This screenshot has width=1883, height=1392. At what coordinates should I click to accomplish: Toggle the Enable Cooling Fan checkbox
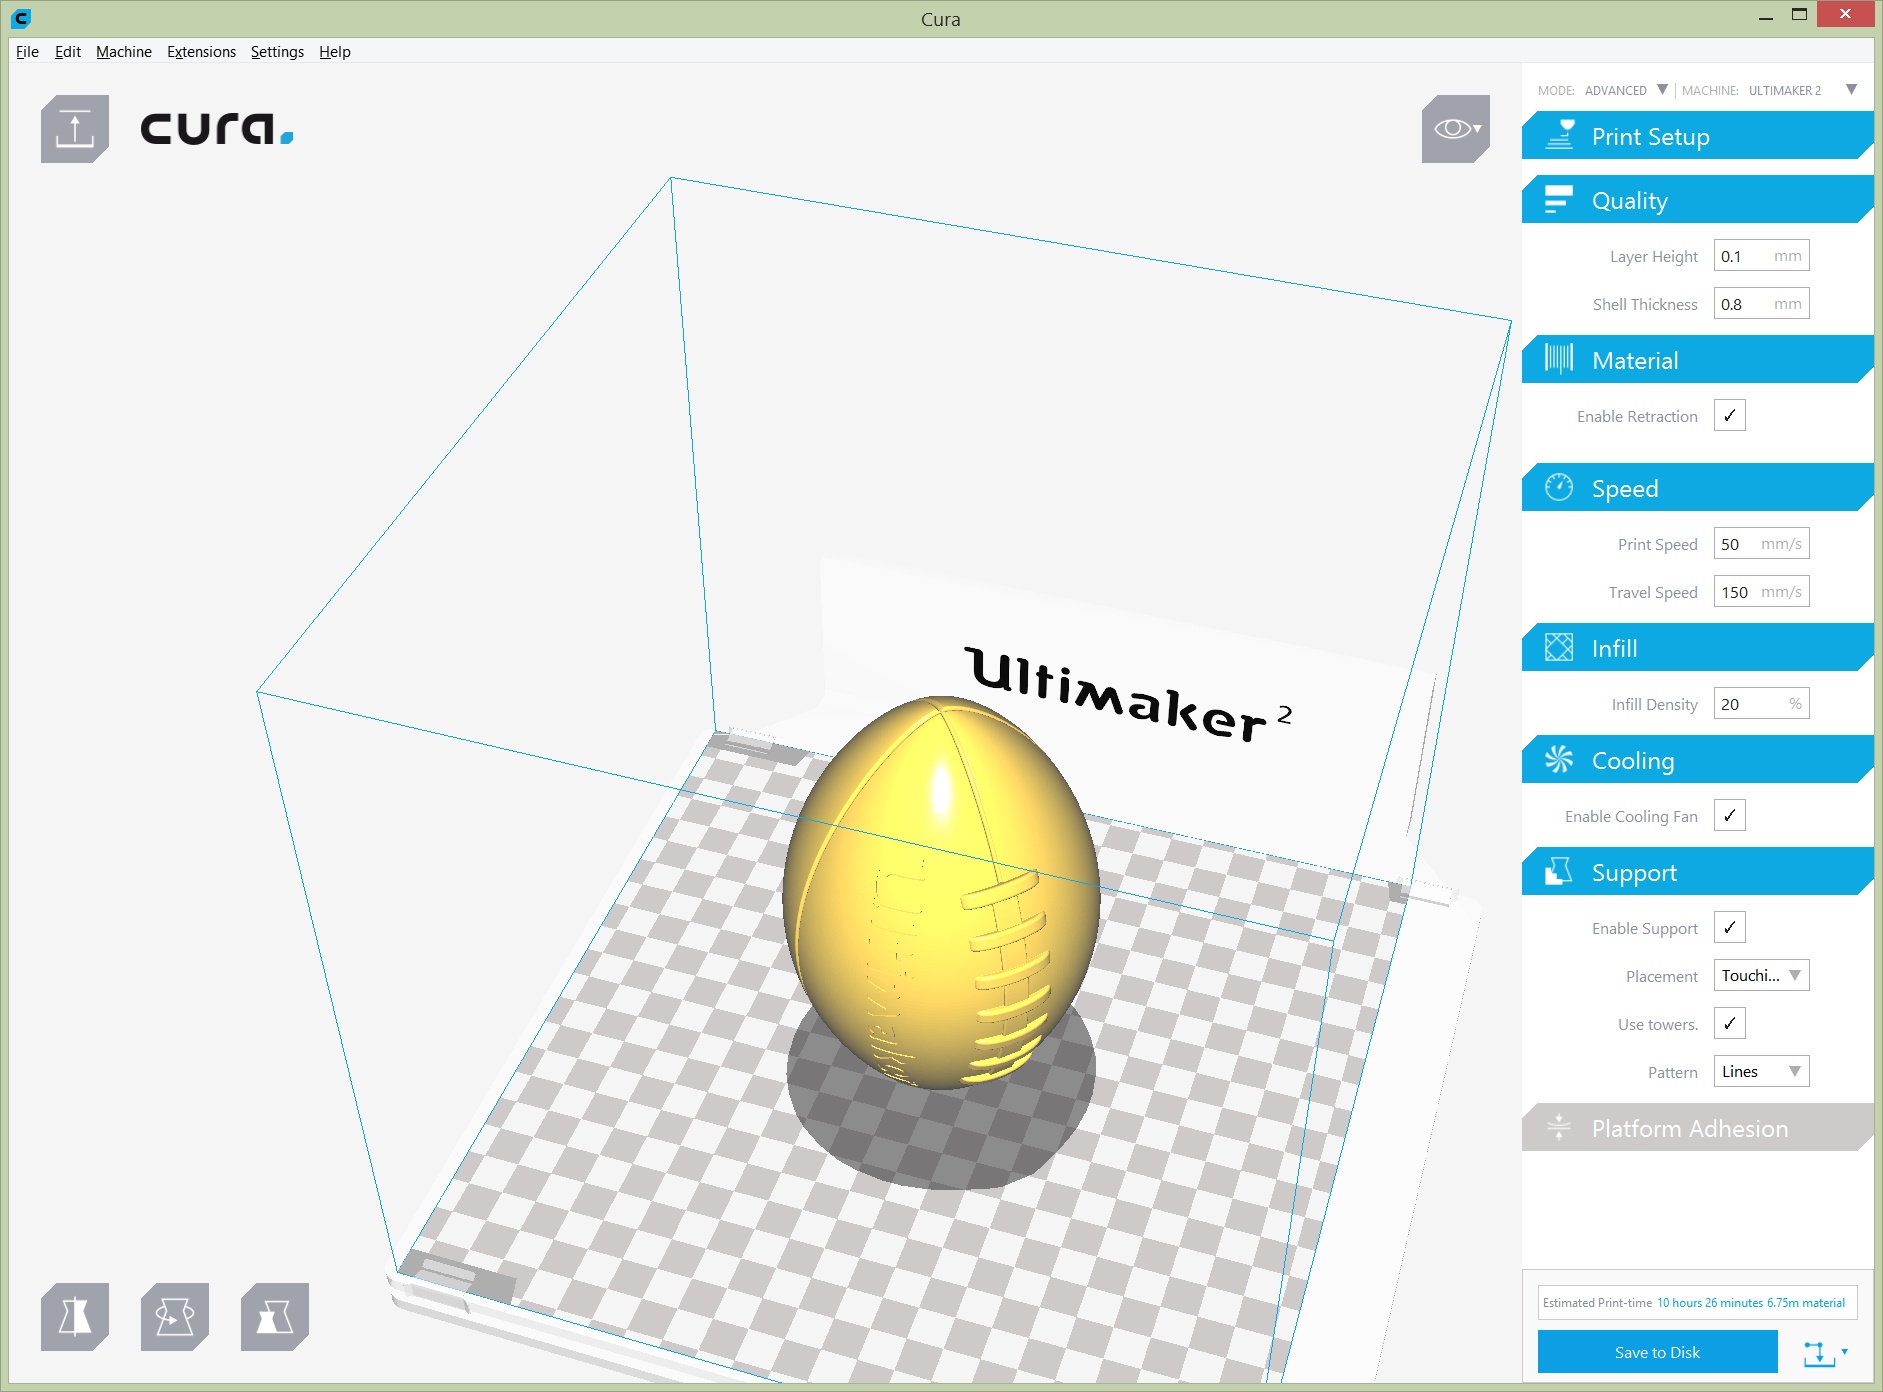(1730, 815)
